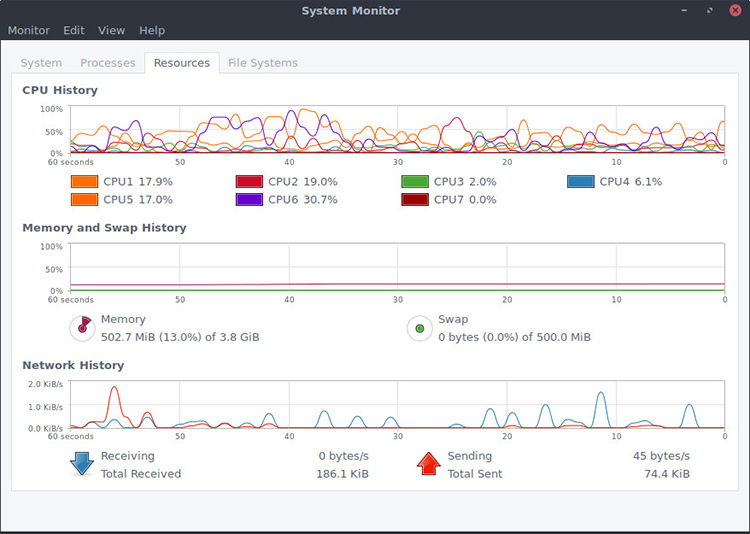The height and width of the screenshot is (534, 750).
Task: Pick the CPU2 color swatch
Action: click(249, 182)
